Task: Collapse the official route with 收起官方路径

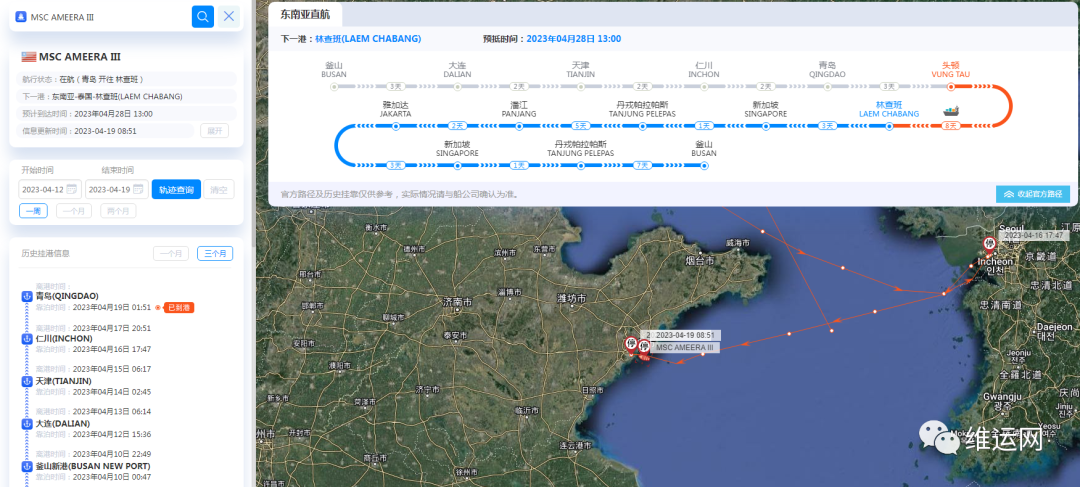Action: pos(1034,194)
